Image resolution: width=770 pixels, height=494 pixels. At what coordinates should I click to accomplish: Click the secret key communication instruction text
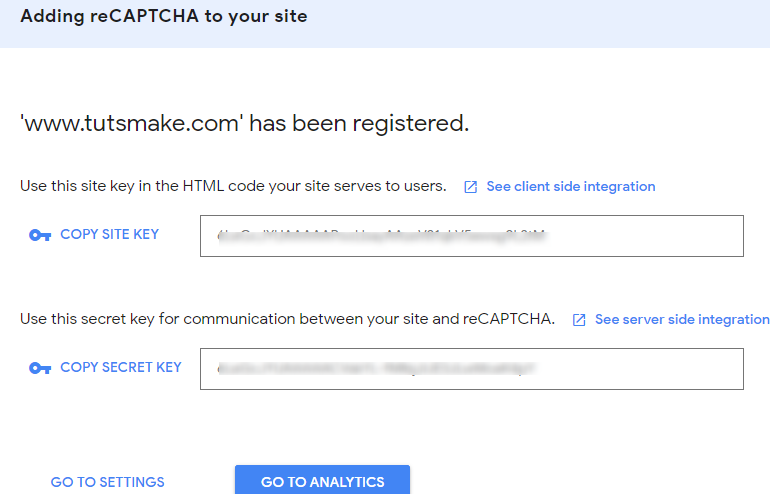click(x=287, y=320)
